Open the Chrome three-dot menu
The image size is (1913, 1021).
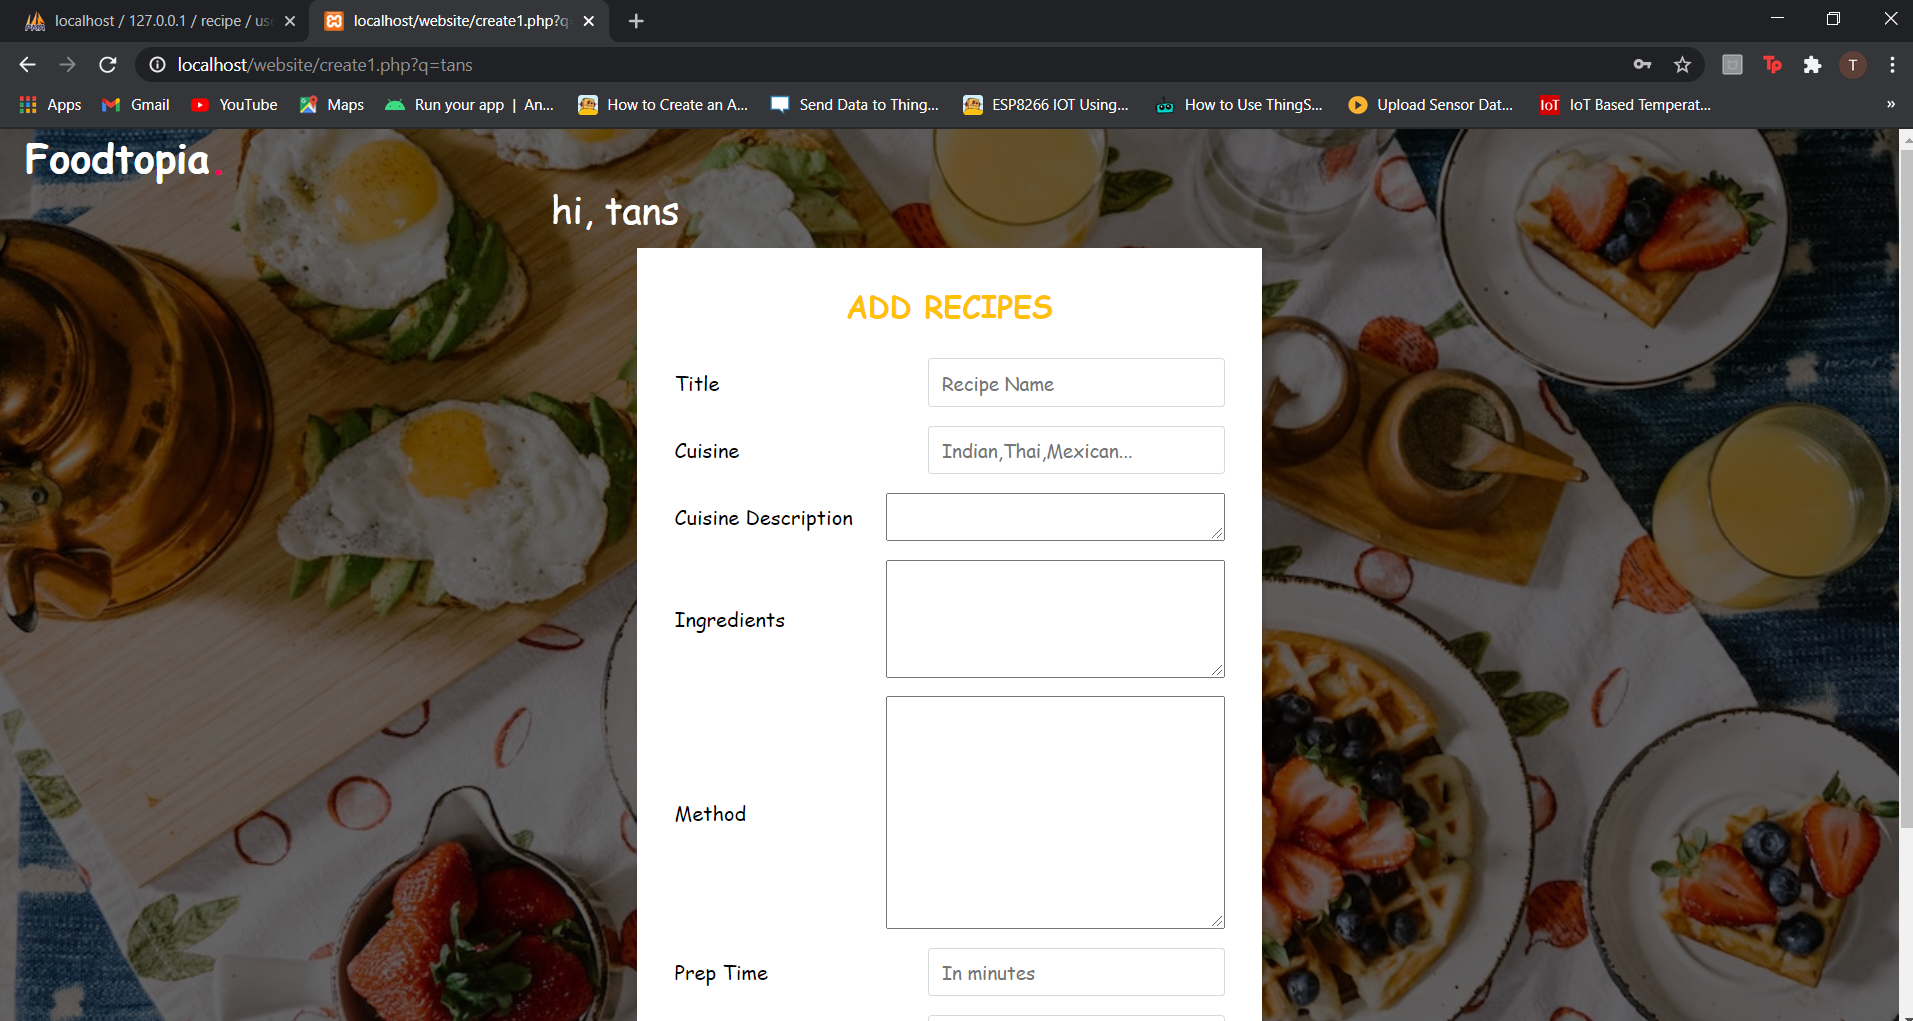[x=1892, y=64]
